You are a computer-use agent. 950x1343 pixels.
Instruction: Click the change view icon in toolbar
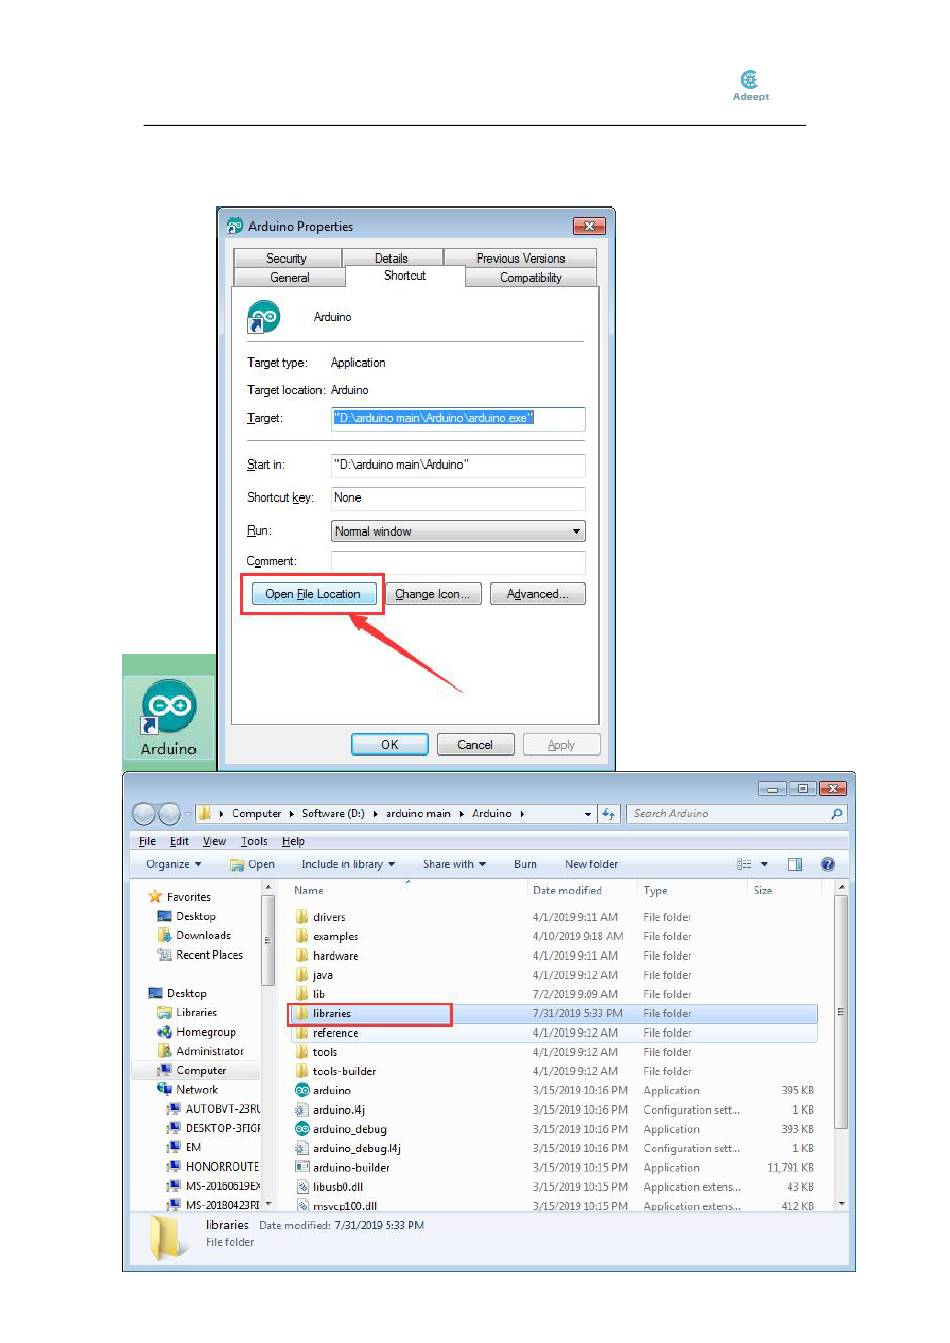coord(745,864)
